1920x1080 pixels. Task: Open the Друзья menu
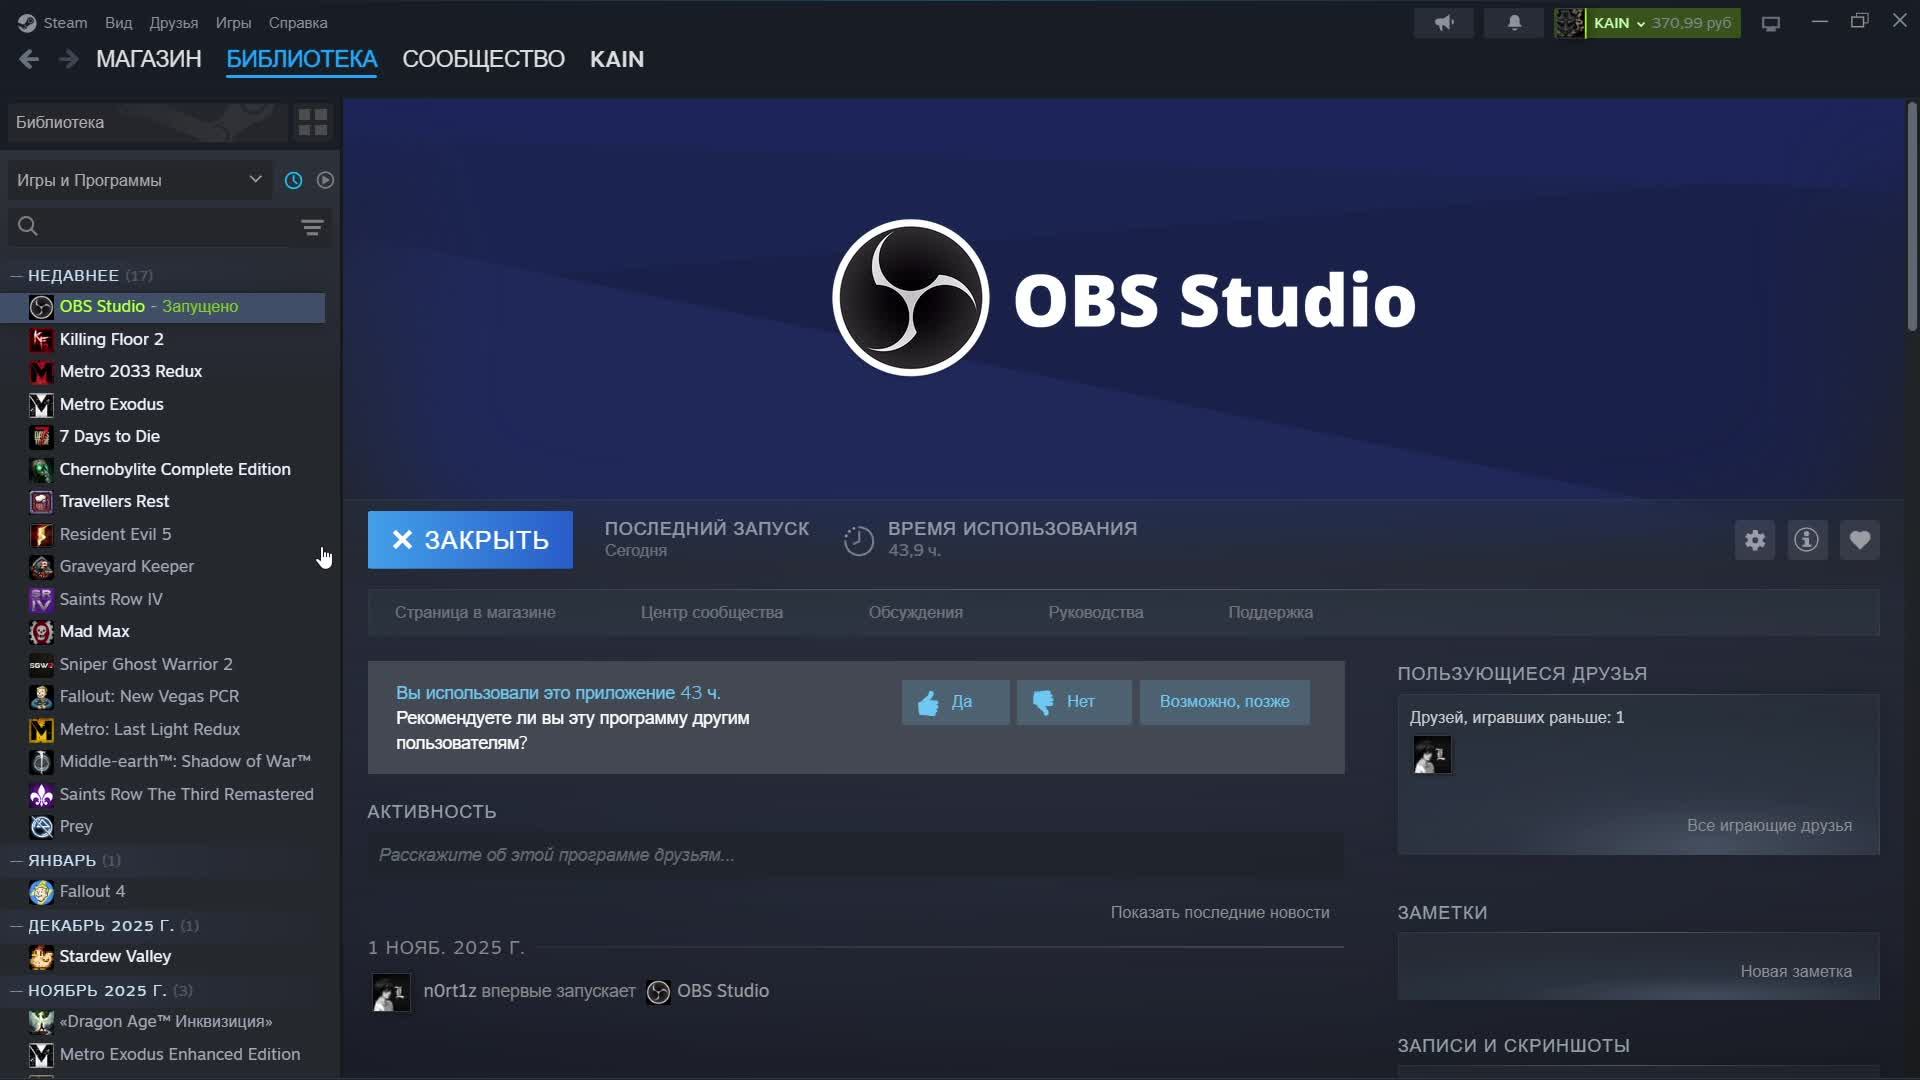tap(173, 23)
